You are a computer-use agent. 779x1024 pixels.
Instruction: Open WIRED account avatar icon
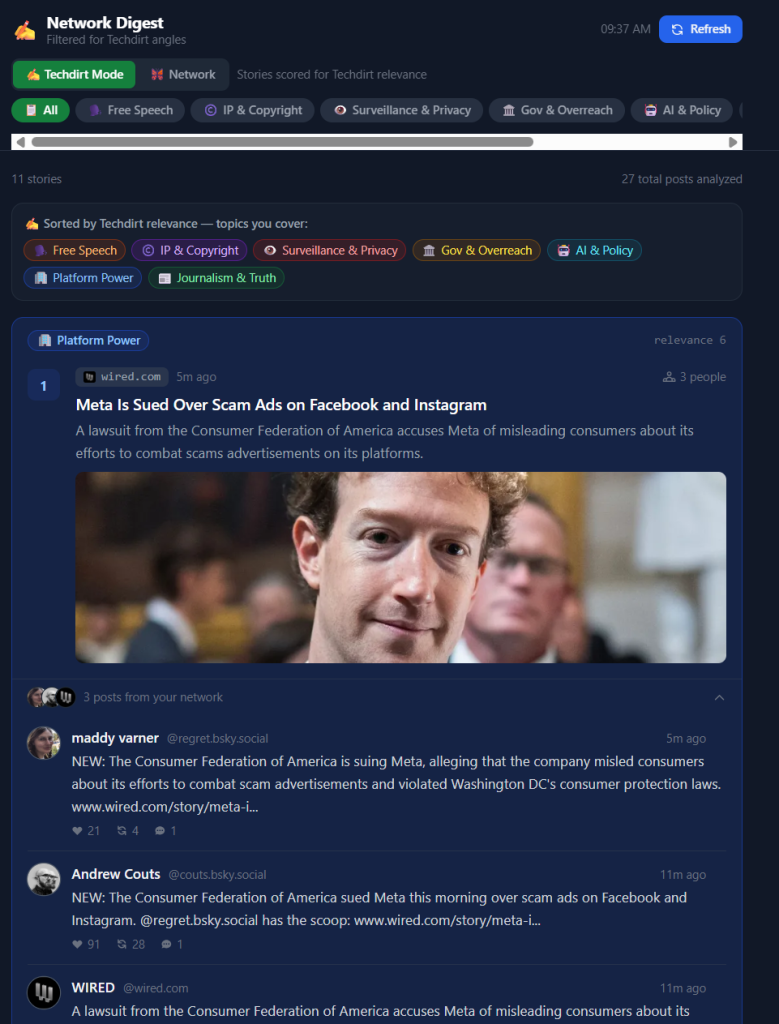tap(44, 992)
